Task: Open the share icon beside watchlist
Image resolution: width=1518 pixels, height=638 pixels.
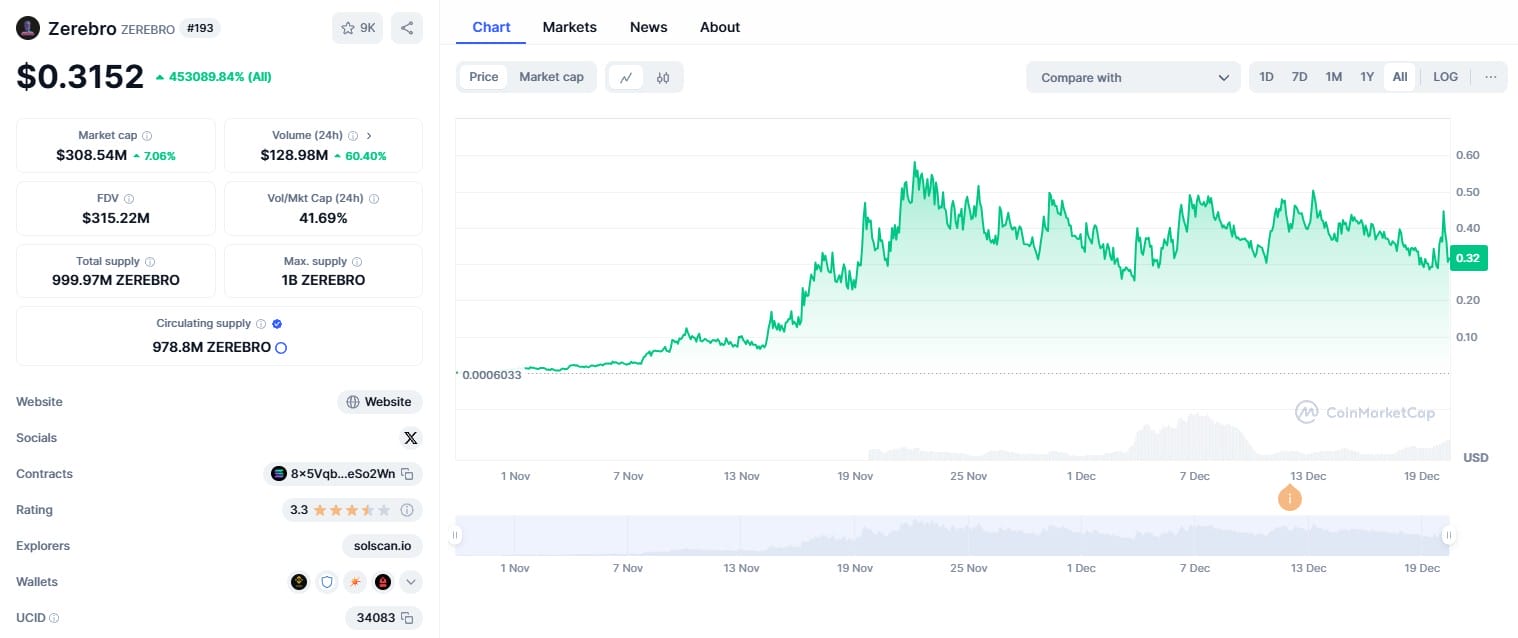Action: click(x=407, y=28)
